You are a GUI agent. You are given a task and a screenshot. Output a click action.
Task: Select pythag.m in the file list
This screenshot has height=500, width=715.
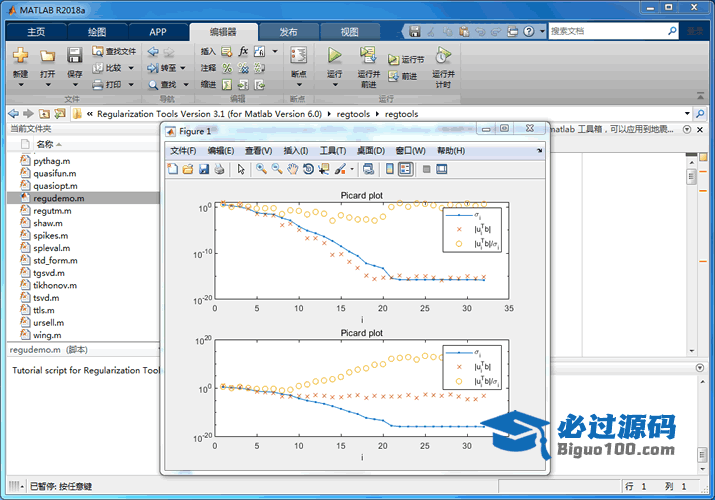click(x=83, y=161)
